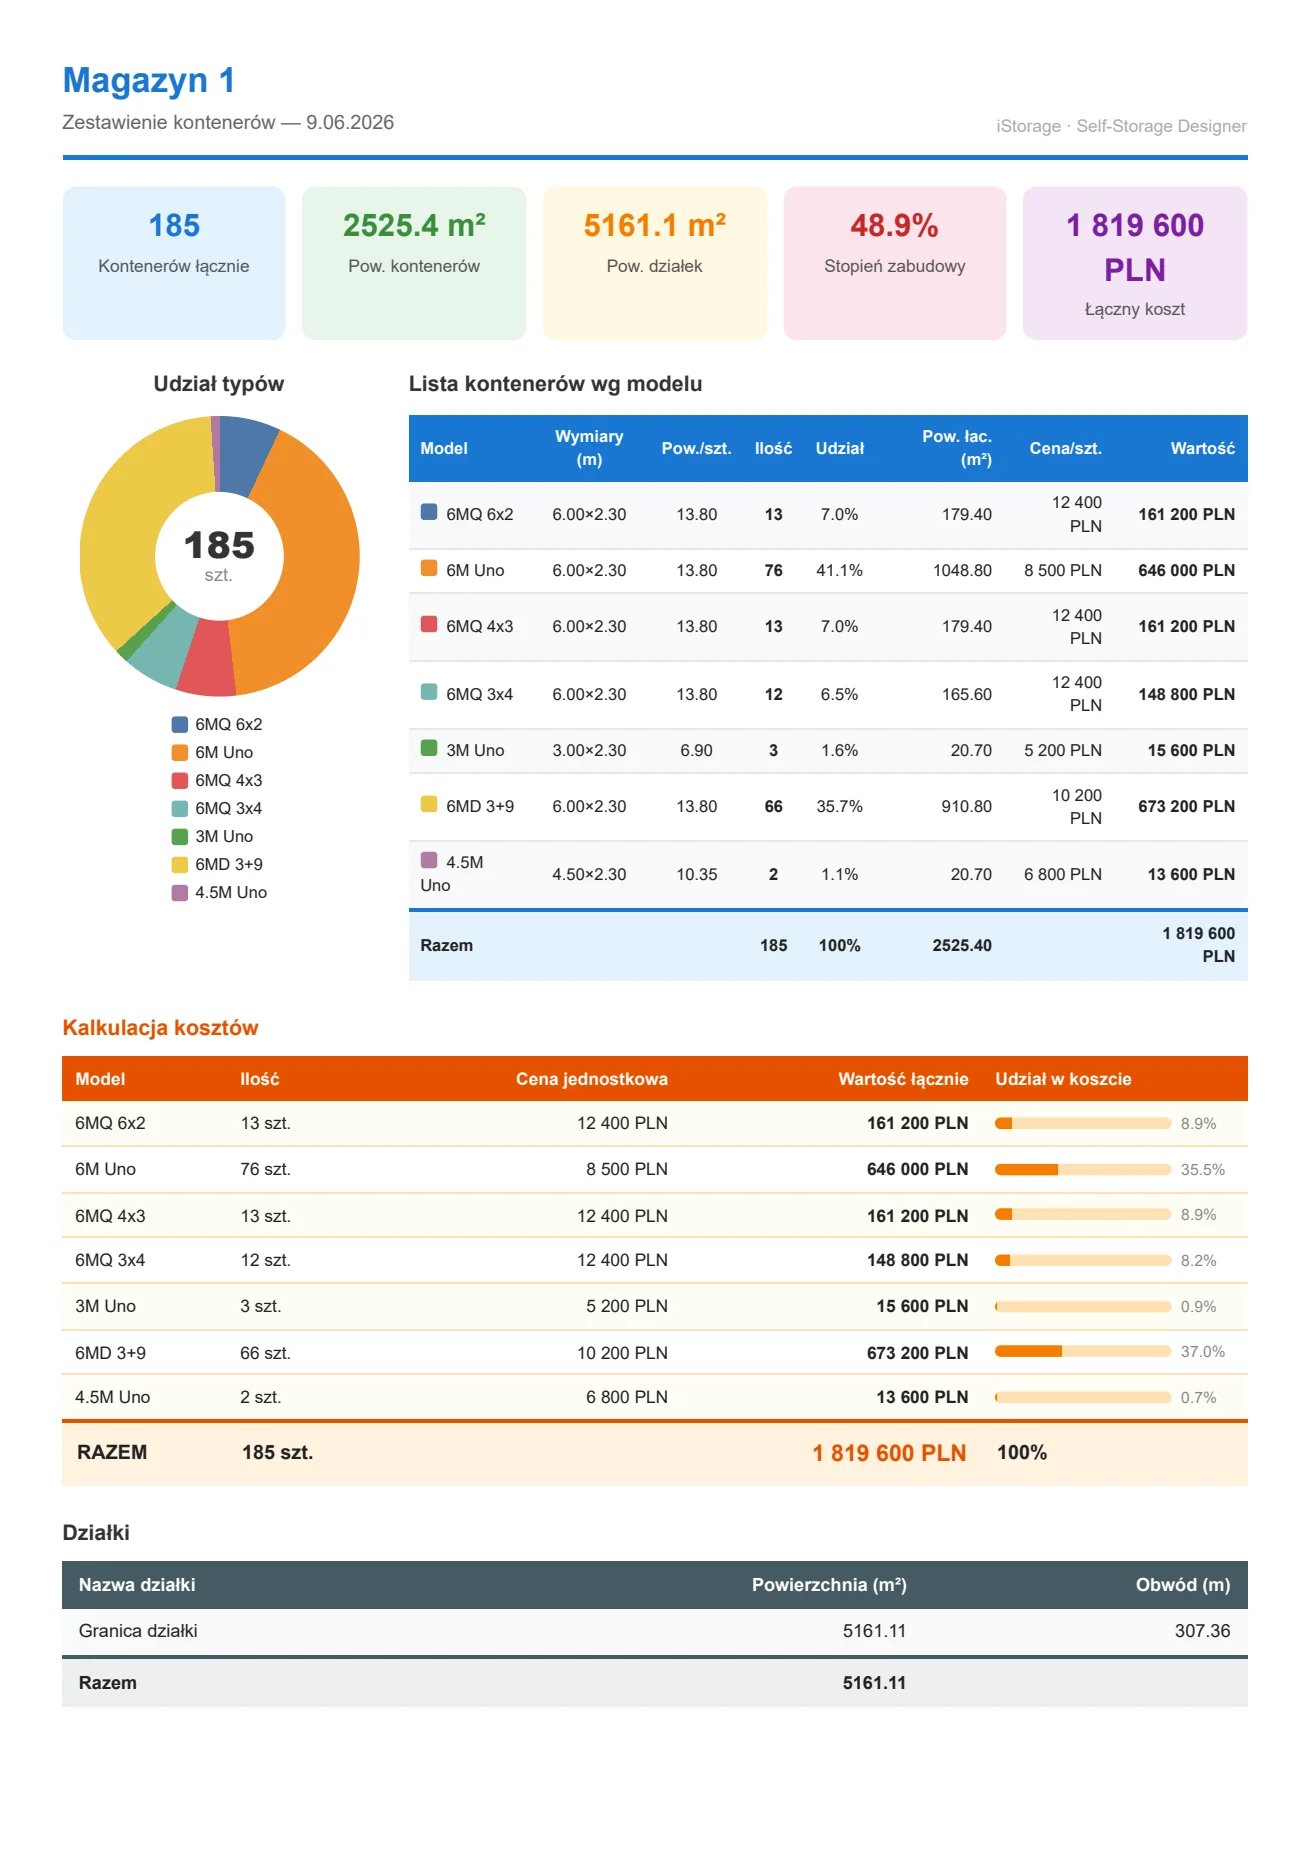Click the purple 4.5M Uno legend swatch
1309x1853 pixels.
(180, 892)
